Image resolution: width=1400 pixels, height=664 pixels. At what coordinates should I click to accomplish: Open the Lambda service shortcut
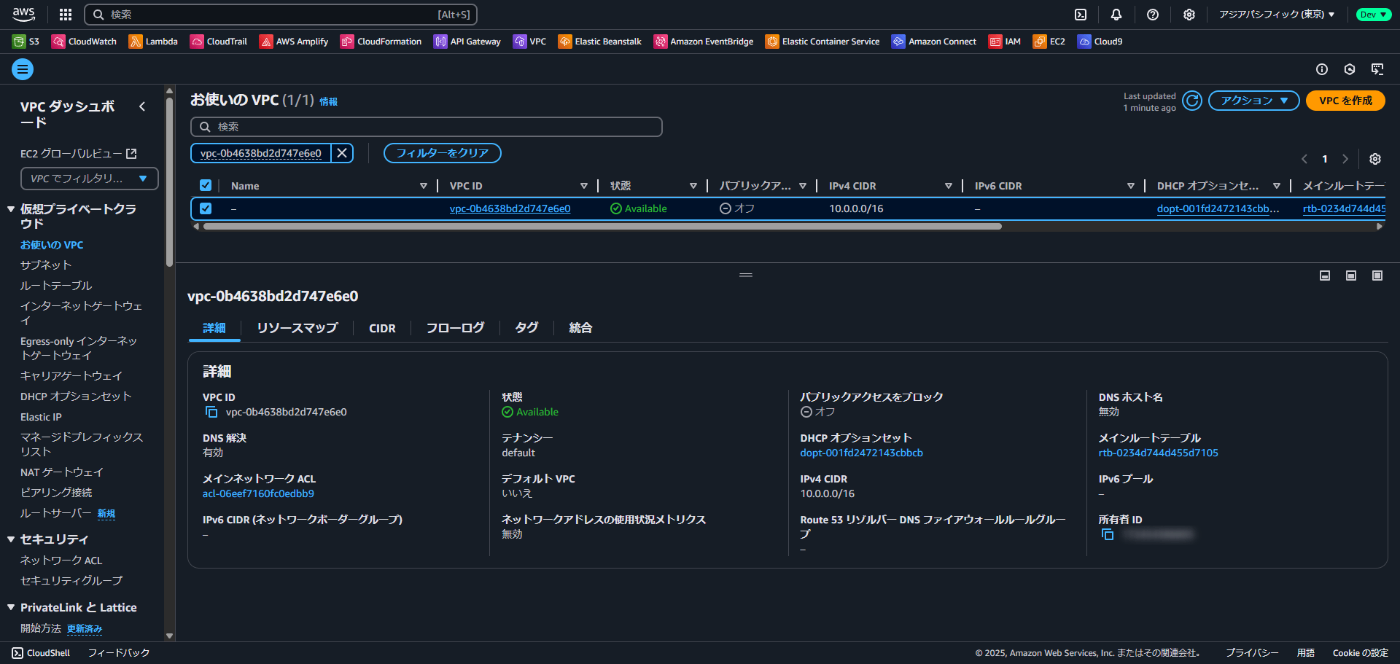click(x=153, y=42)
